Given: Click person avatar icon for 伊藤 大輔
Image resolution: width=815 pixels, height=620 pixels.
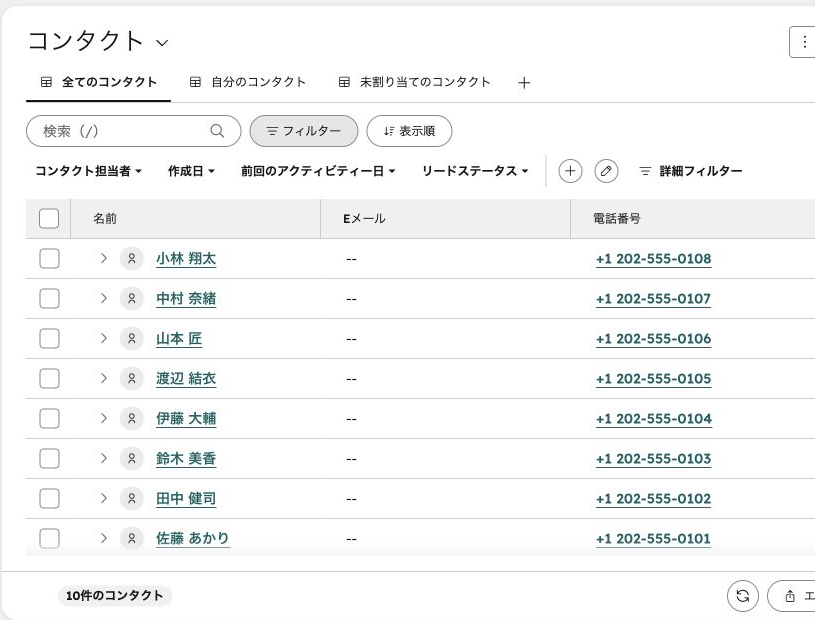Looking at the screenshot, I should point(132,418).
